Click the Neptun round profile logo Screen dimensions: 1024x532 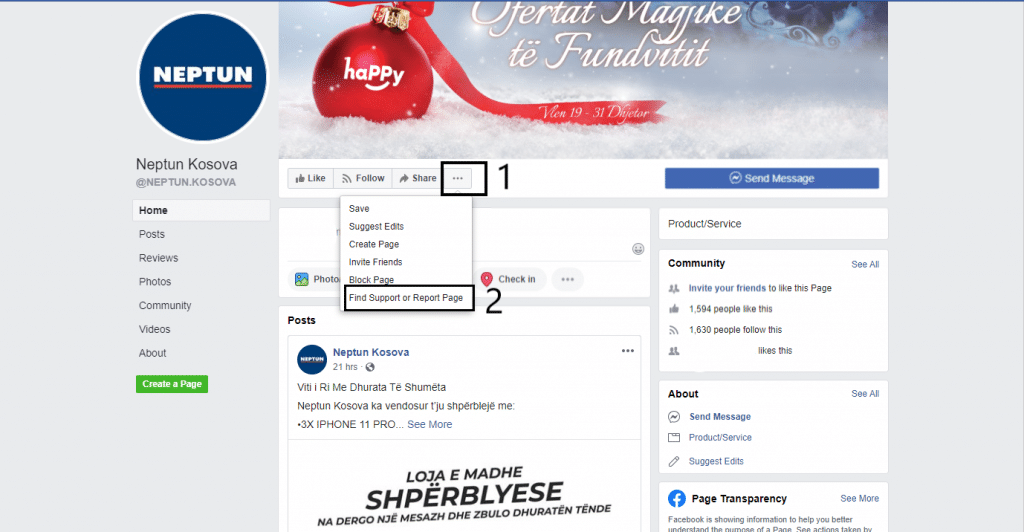coord(202,77)
